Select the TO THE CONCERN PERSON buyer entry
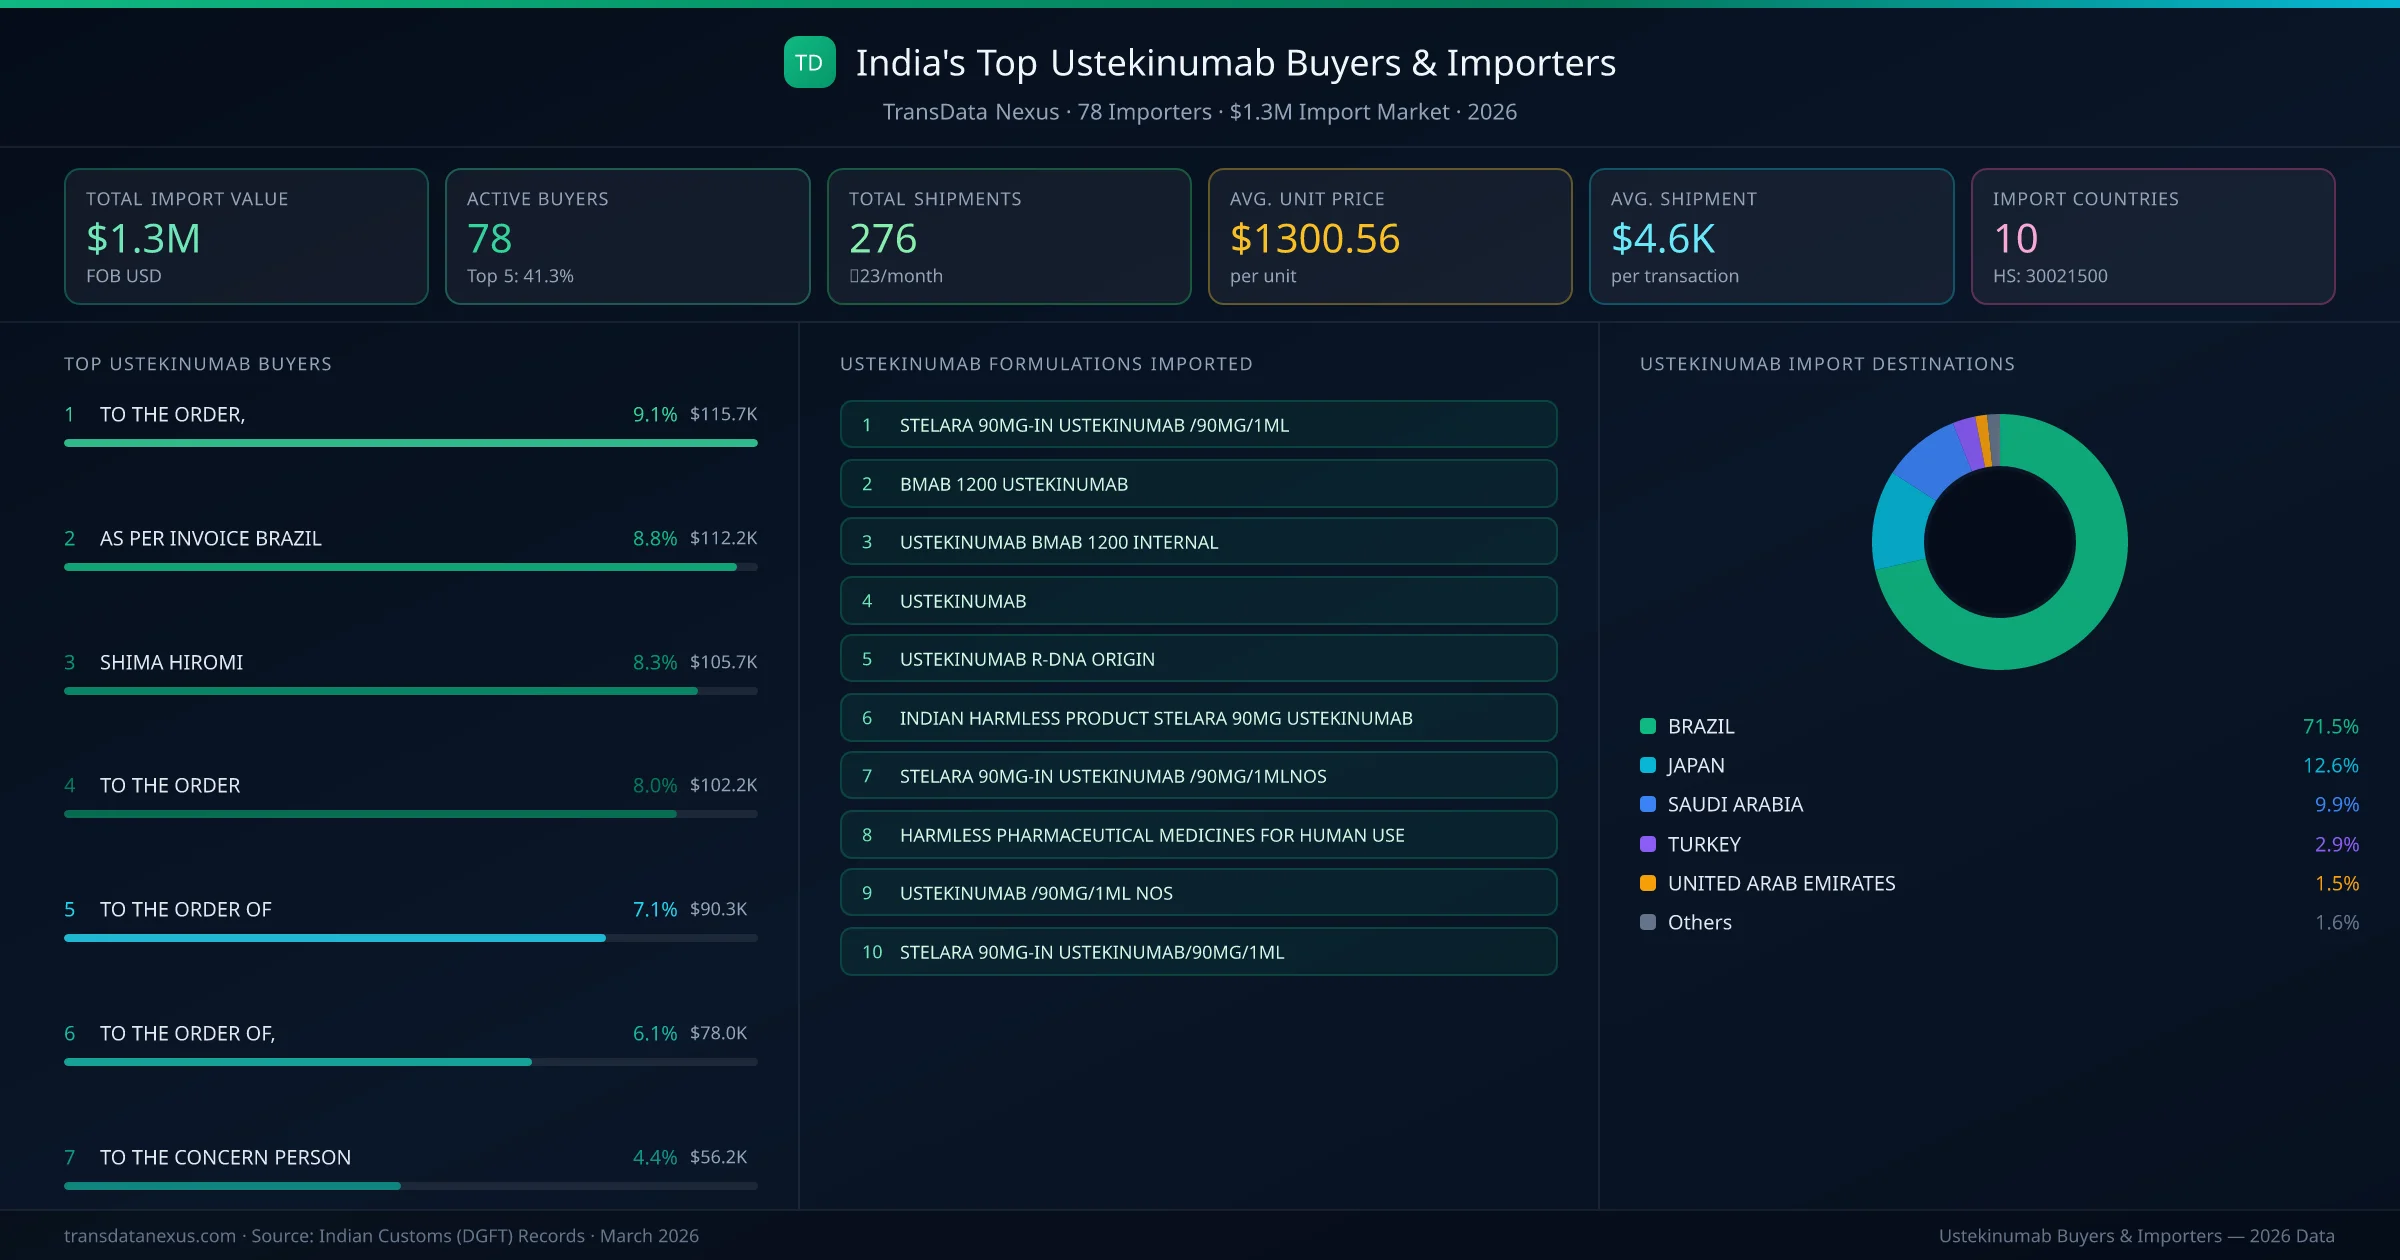 pyautogui.click(x=224, y=1157)
